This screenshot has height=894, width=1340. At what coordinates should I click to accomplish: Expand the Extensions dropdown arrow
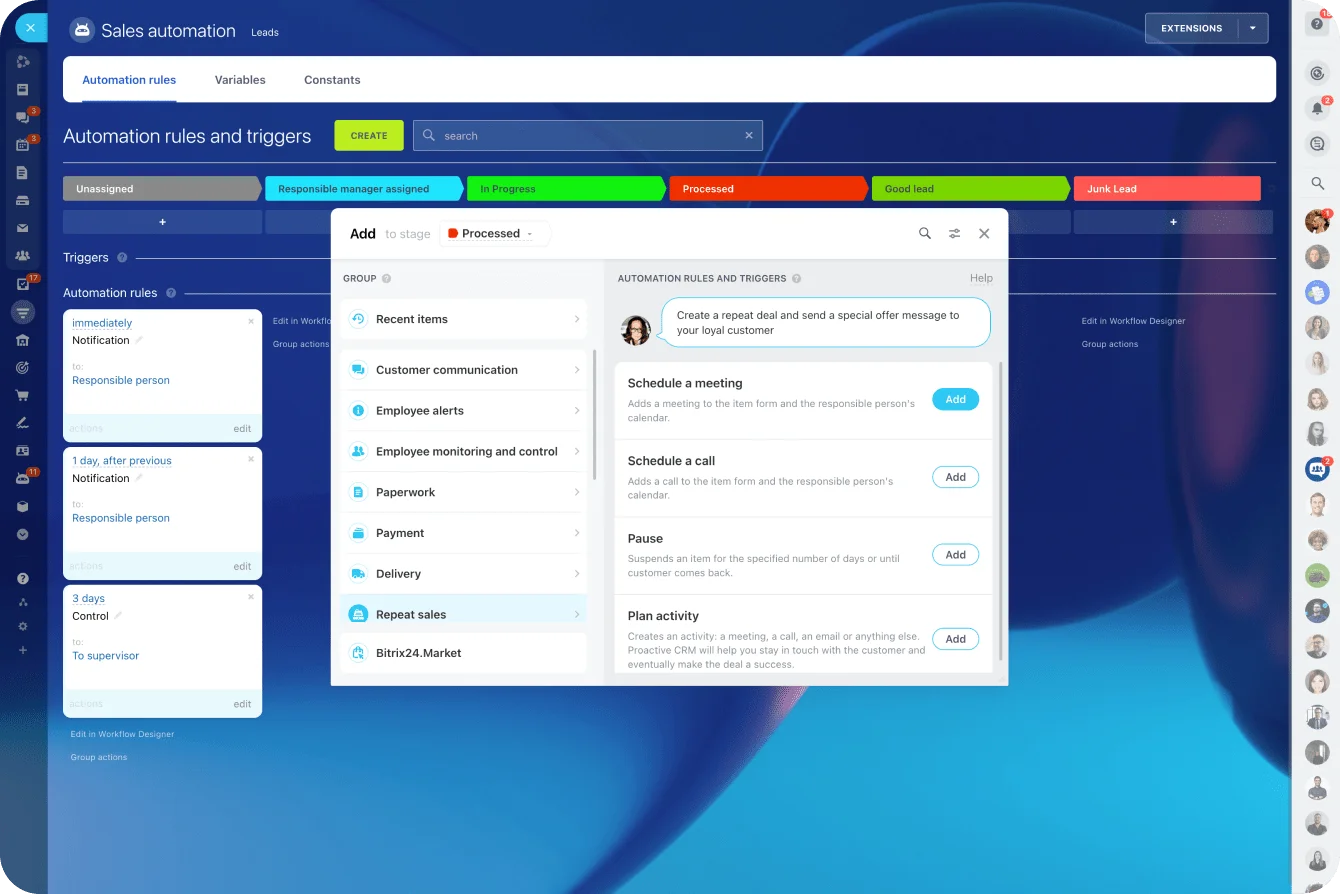(1253, 29)
